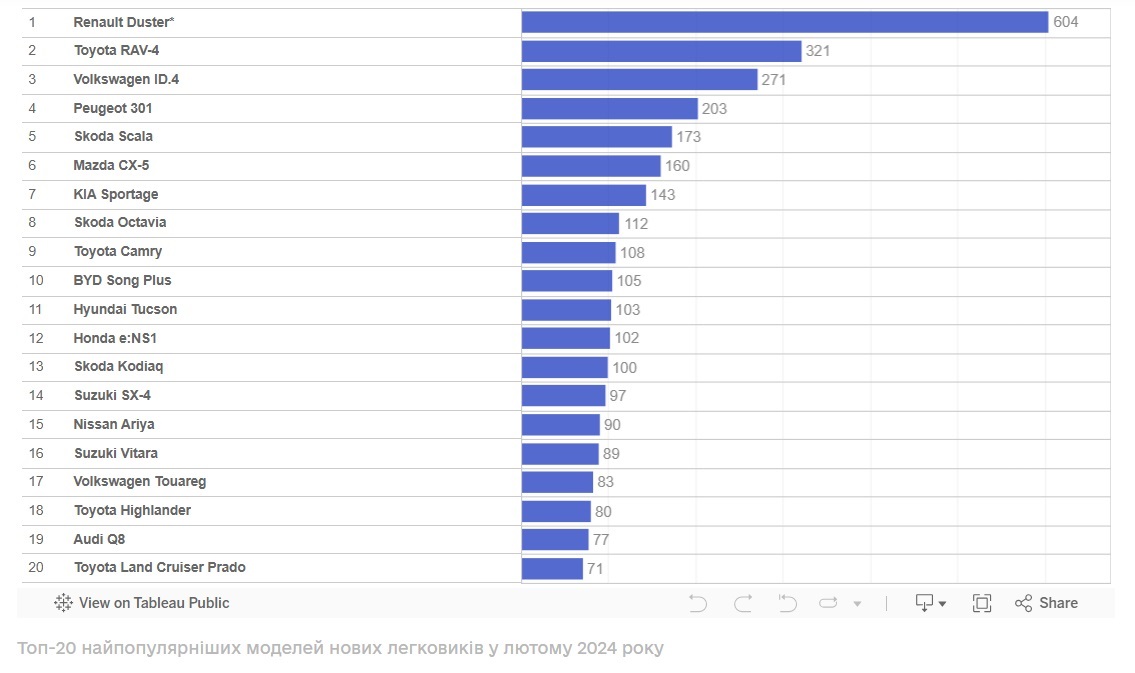Click the Revert view icon

tap(788, 603)
